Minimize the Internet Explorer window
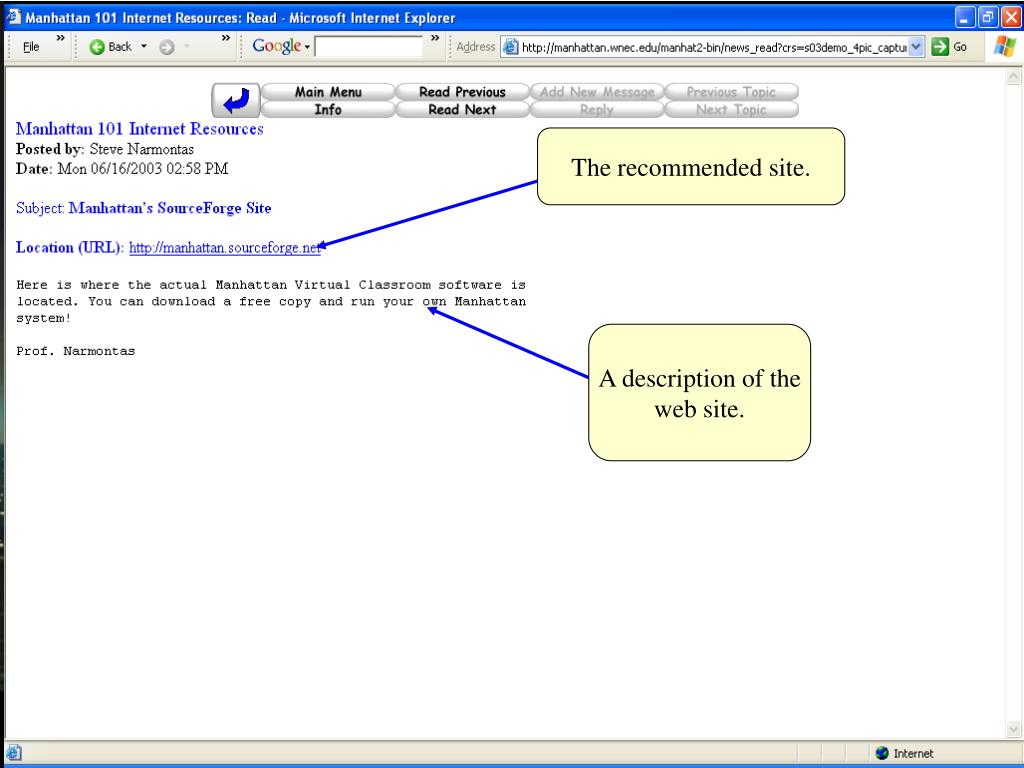This screenshot has width=1024, height=768. tap(965, 17)
